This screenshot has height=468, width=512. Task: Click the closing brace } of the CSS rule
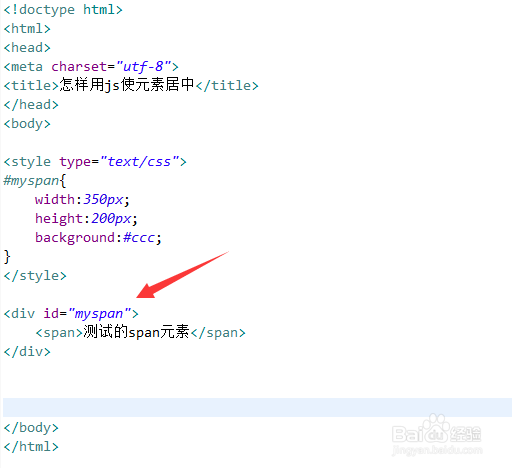pyautogui.click(x=7, y=257)
